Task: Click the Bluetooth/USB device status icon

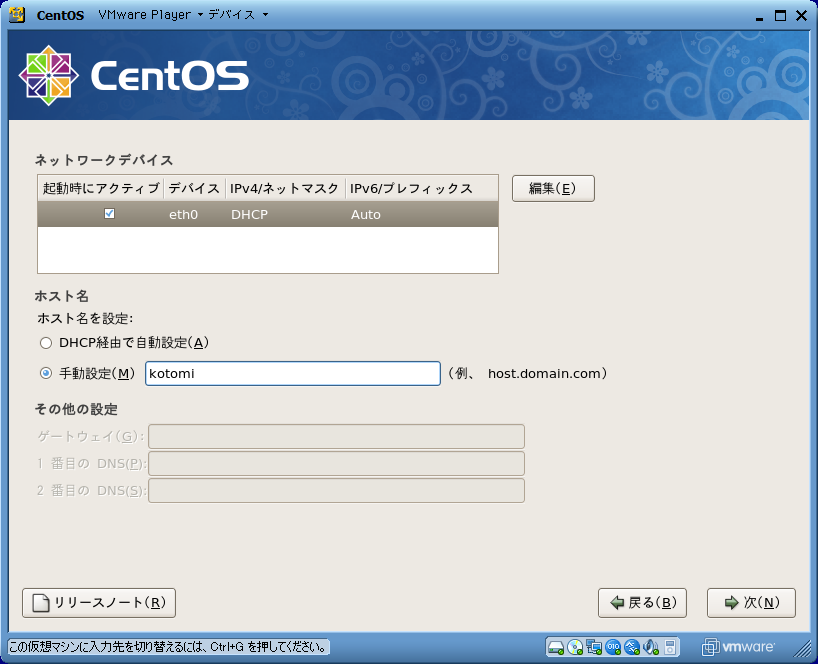Action: [x=632, y=647]
